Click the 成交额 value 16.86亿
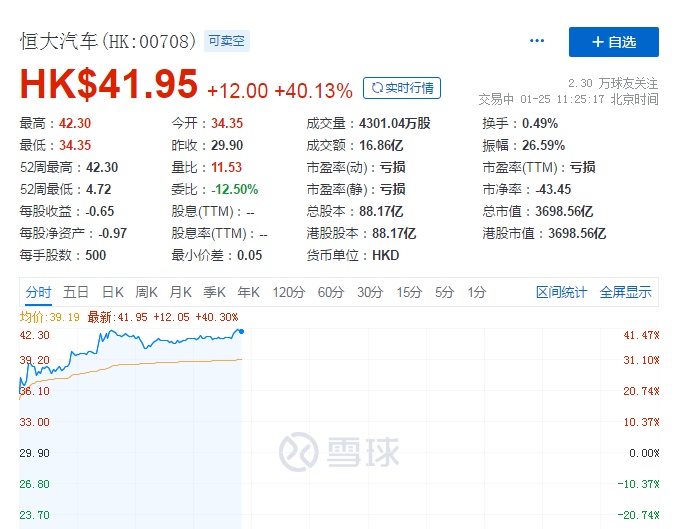This screenshot has width=684, height=529. coord(381,145)
